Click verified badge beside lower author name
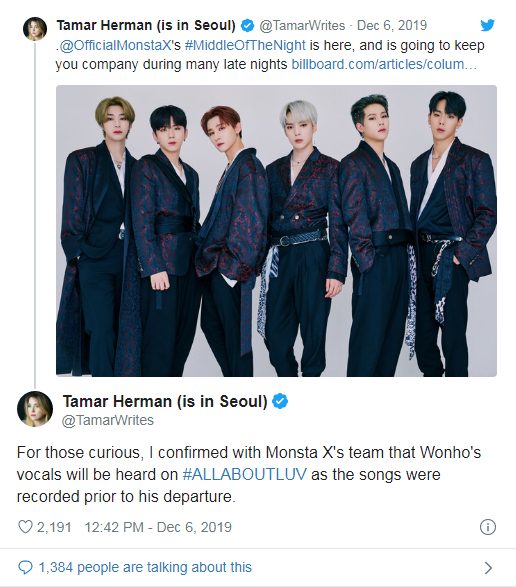 click(x=280, y=401)
